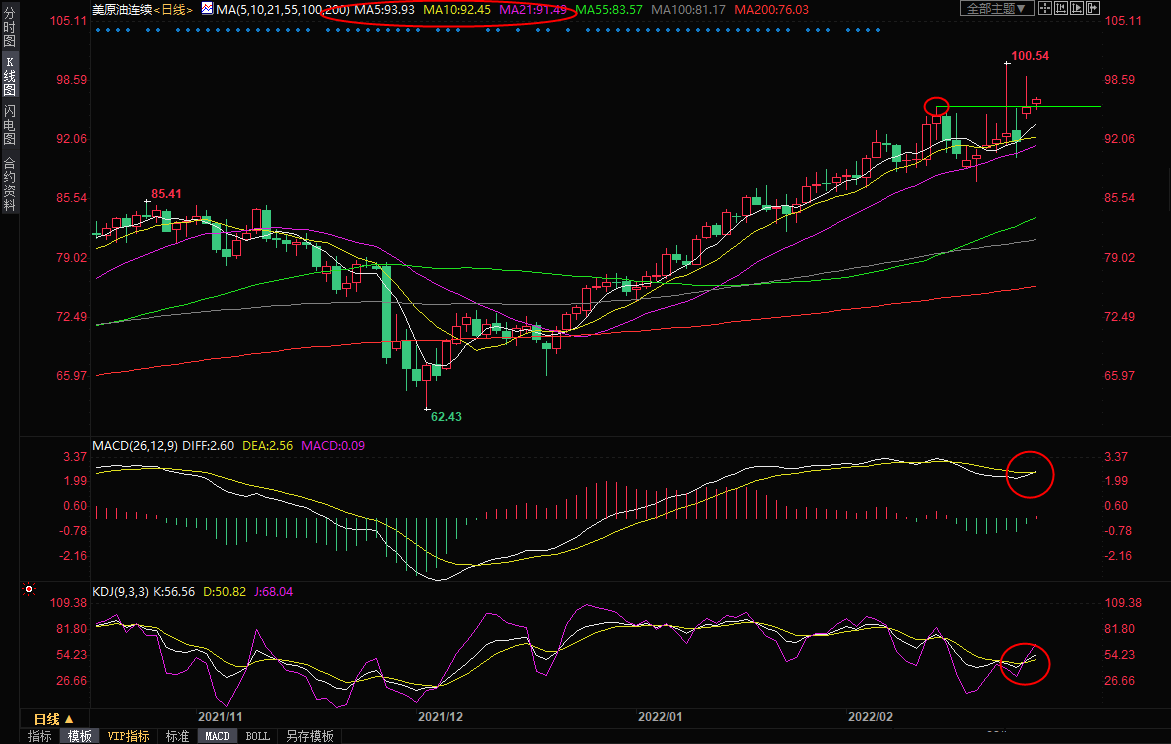The height and width of the screenshot is (744, 1171).
Task: Click the jump-to-start chart icon
Action: [1061, 9]
